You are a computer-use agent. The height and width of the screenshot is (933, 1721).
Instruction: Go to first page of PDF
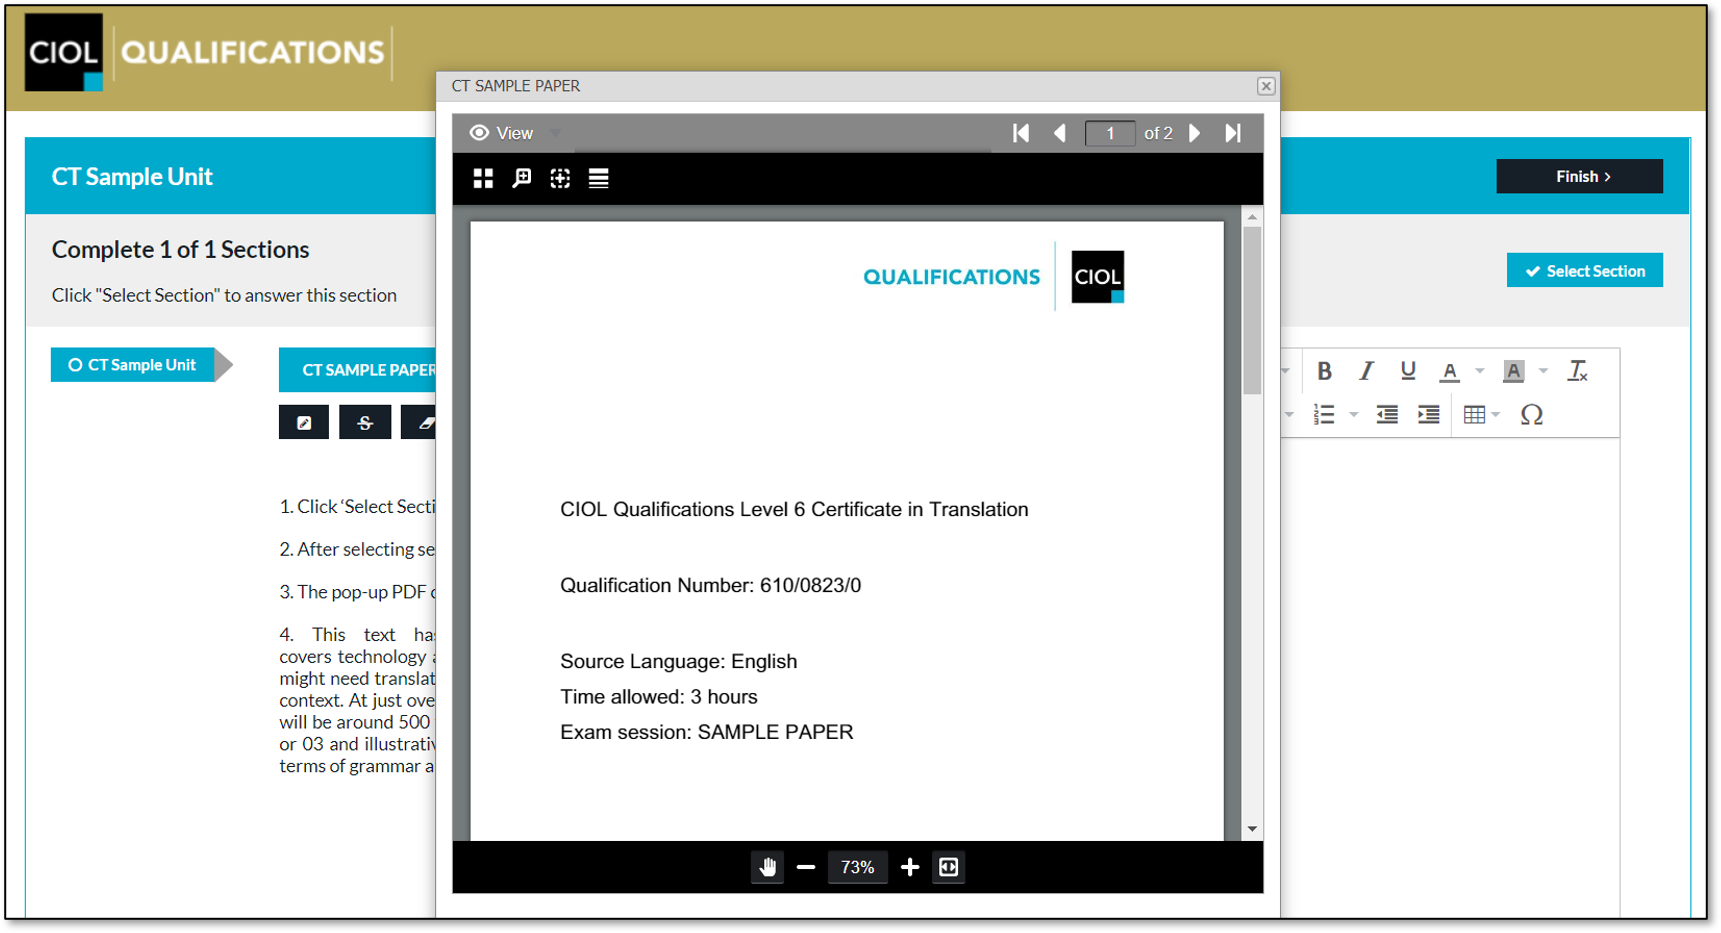(x=1021, y=133)
